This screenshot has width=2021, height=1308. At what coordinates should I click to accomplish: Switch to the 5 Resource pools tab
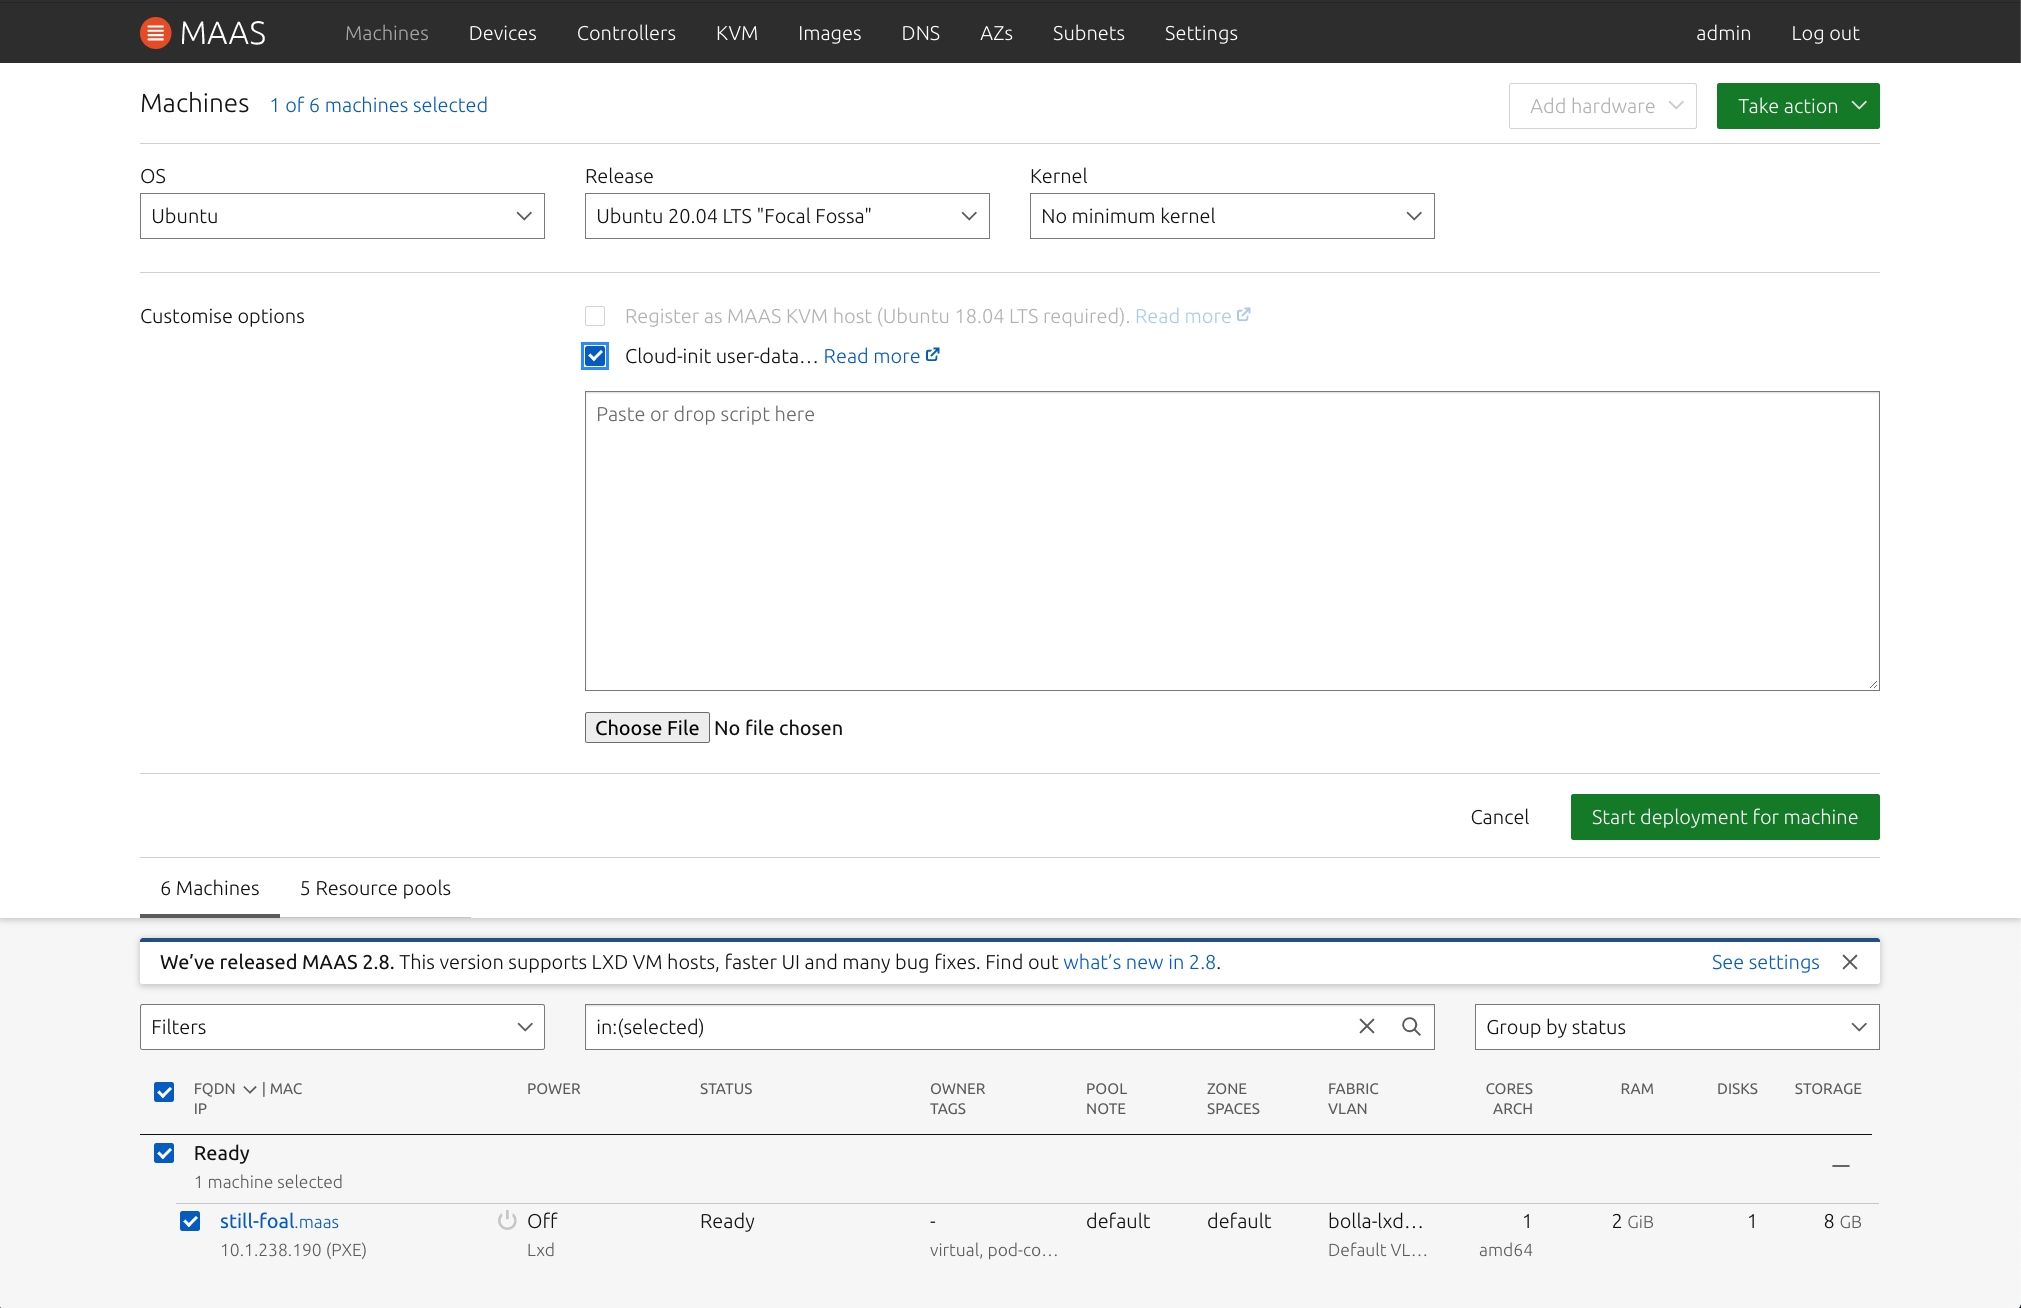[x=375, y=888]
